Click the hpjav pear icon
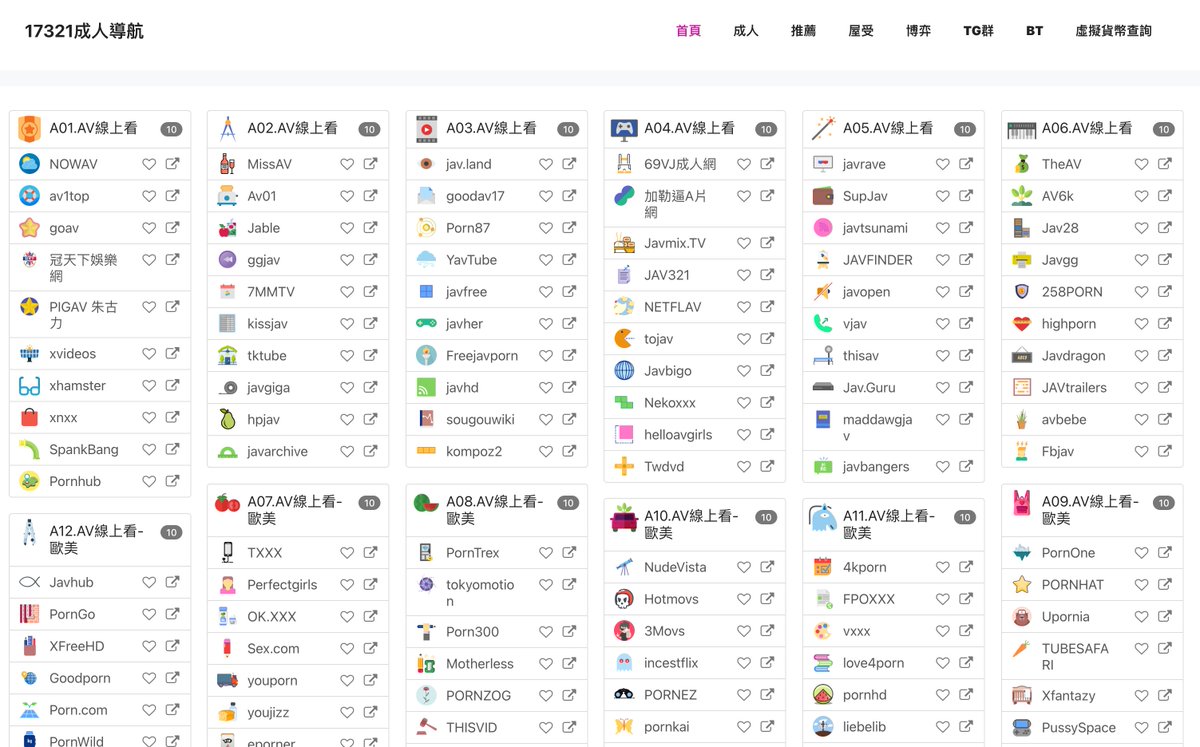Screen dimensions: 1200x747 pos(227,419)
